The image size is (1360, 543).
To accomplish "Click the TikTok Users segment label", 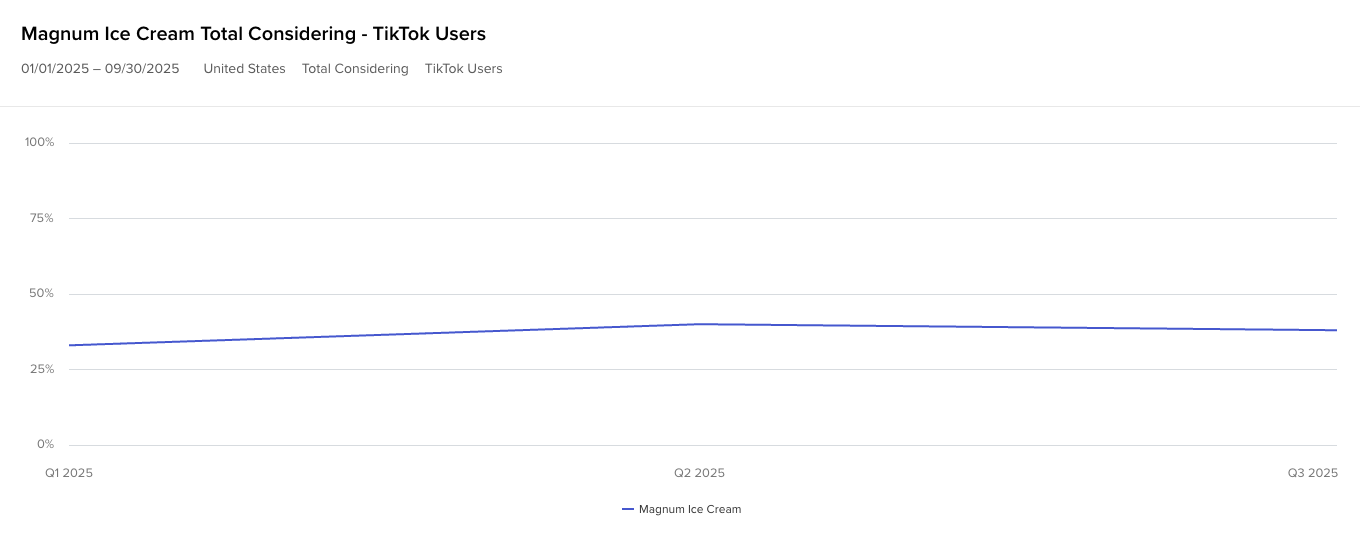I will [463, 69].
